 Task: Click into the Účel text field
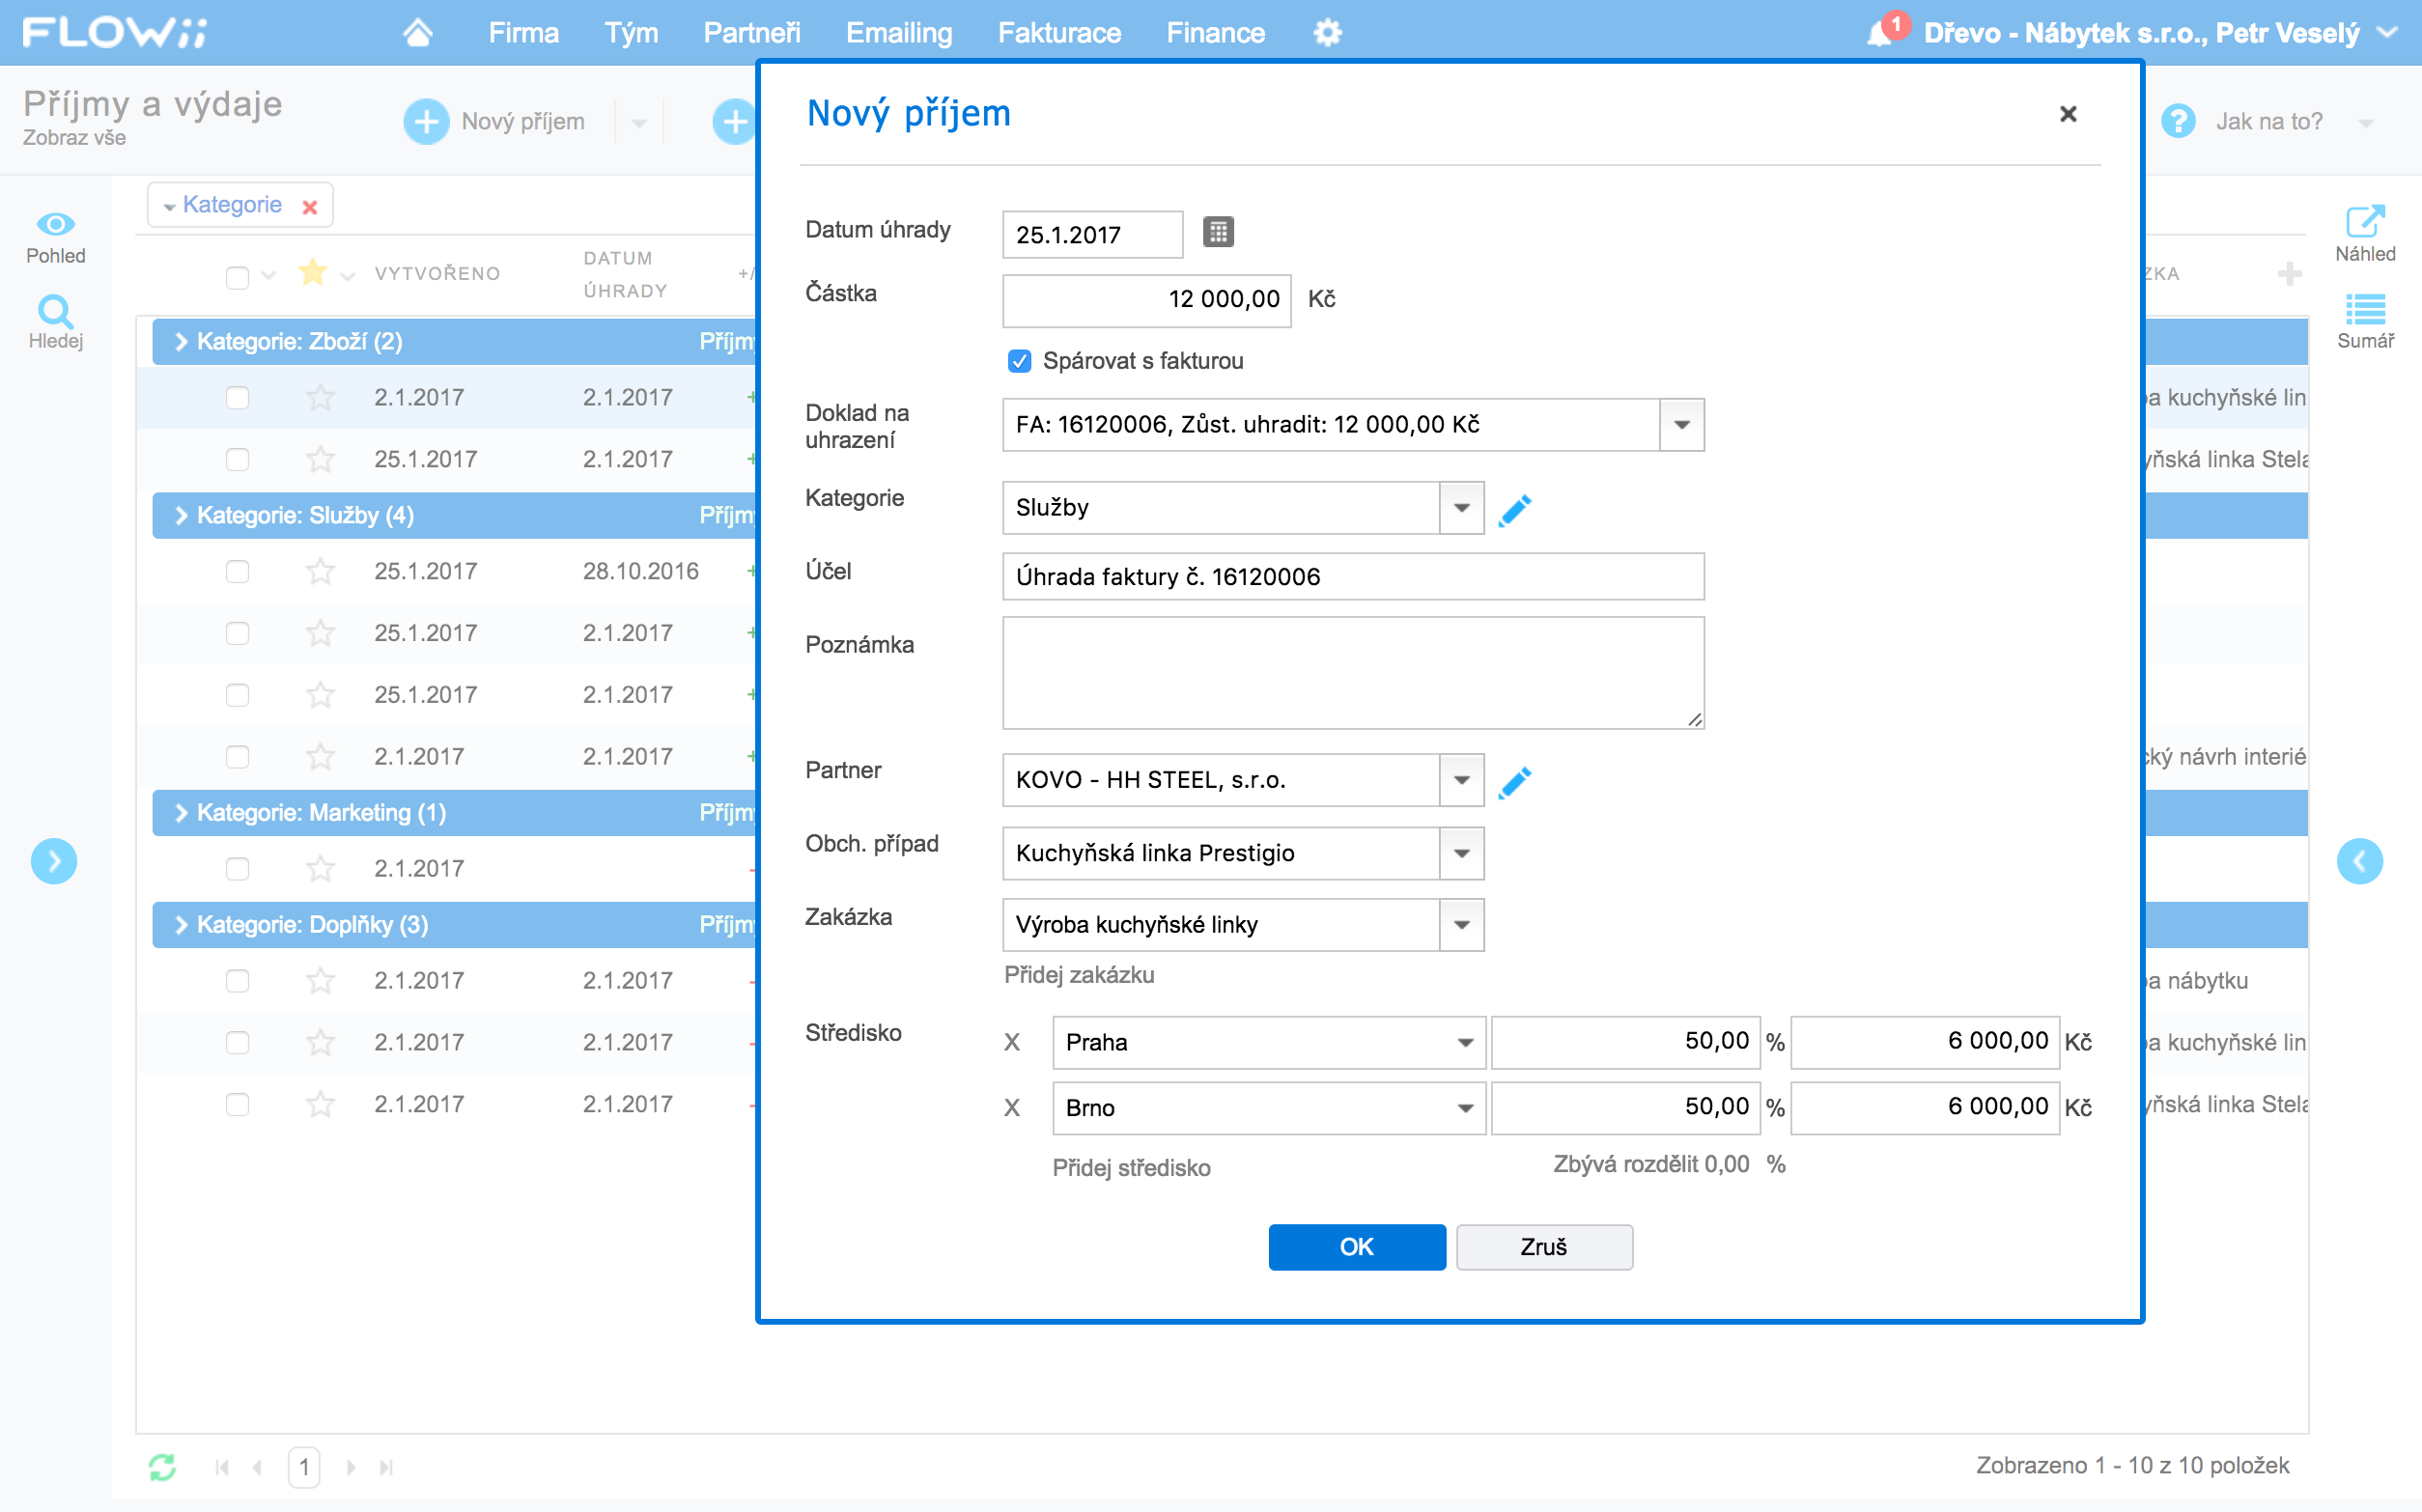point(1353,577)
